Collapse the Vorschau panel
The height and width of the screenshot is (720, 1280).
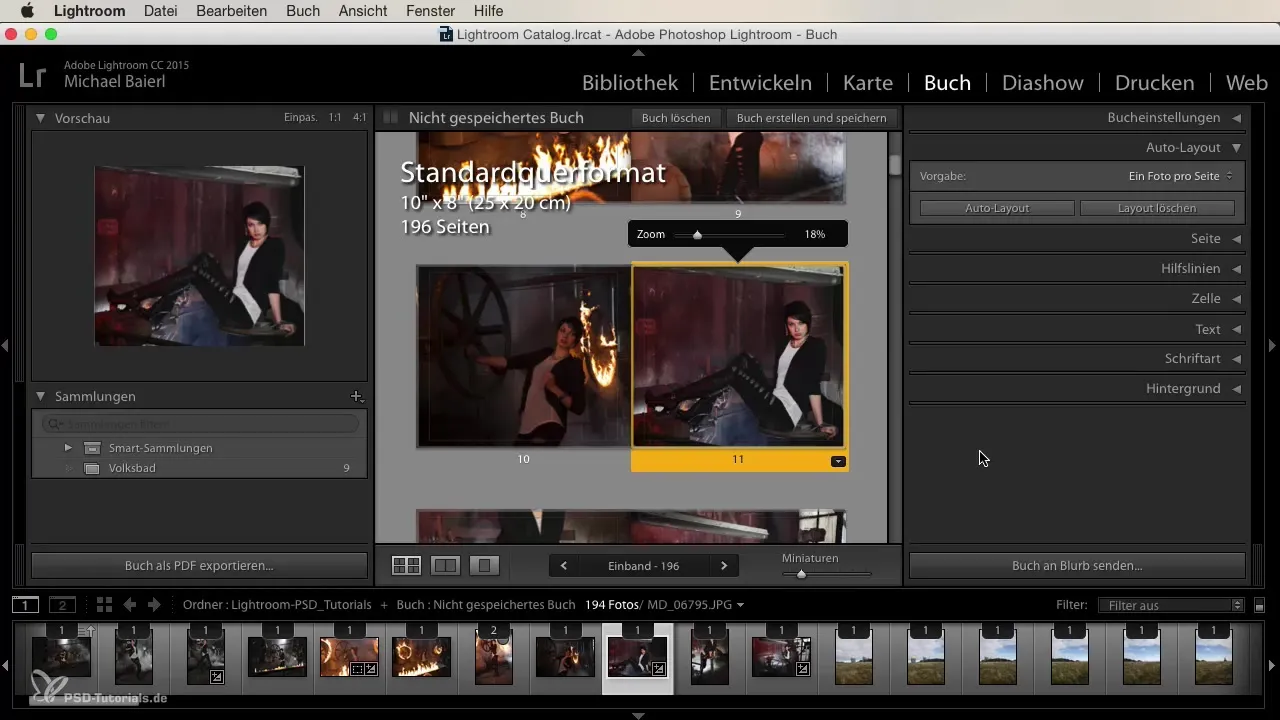(x=40, y=118)
